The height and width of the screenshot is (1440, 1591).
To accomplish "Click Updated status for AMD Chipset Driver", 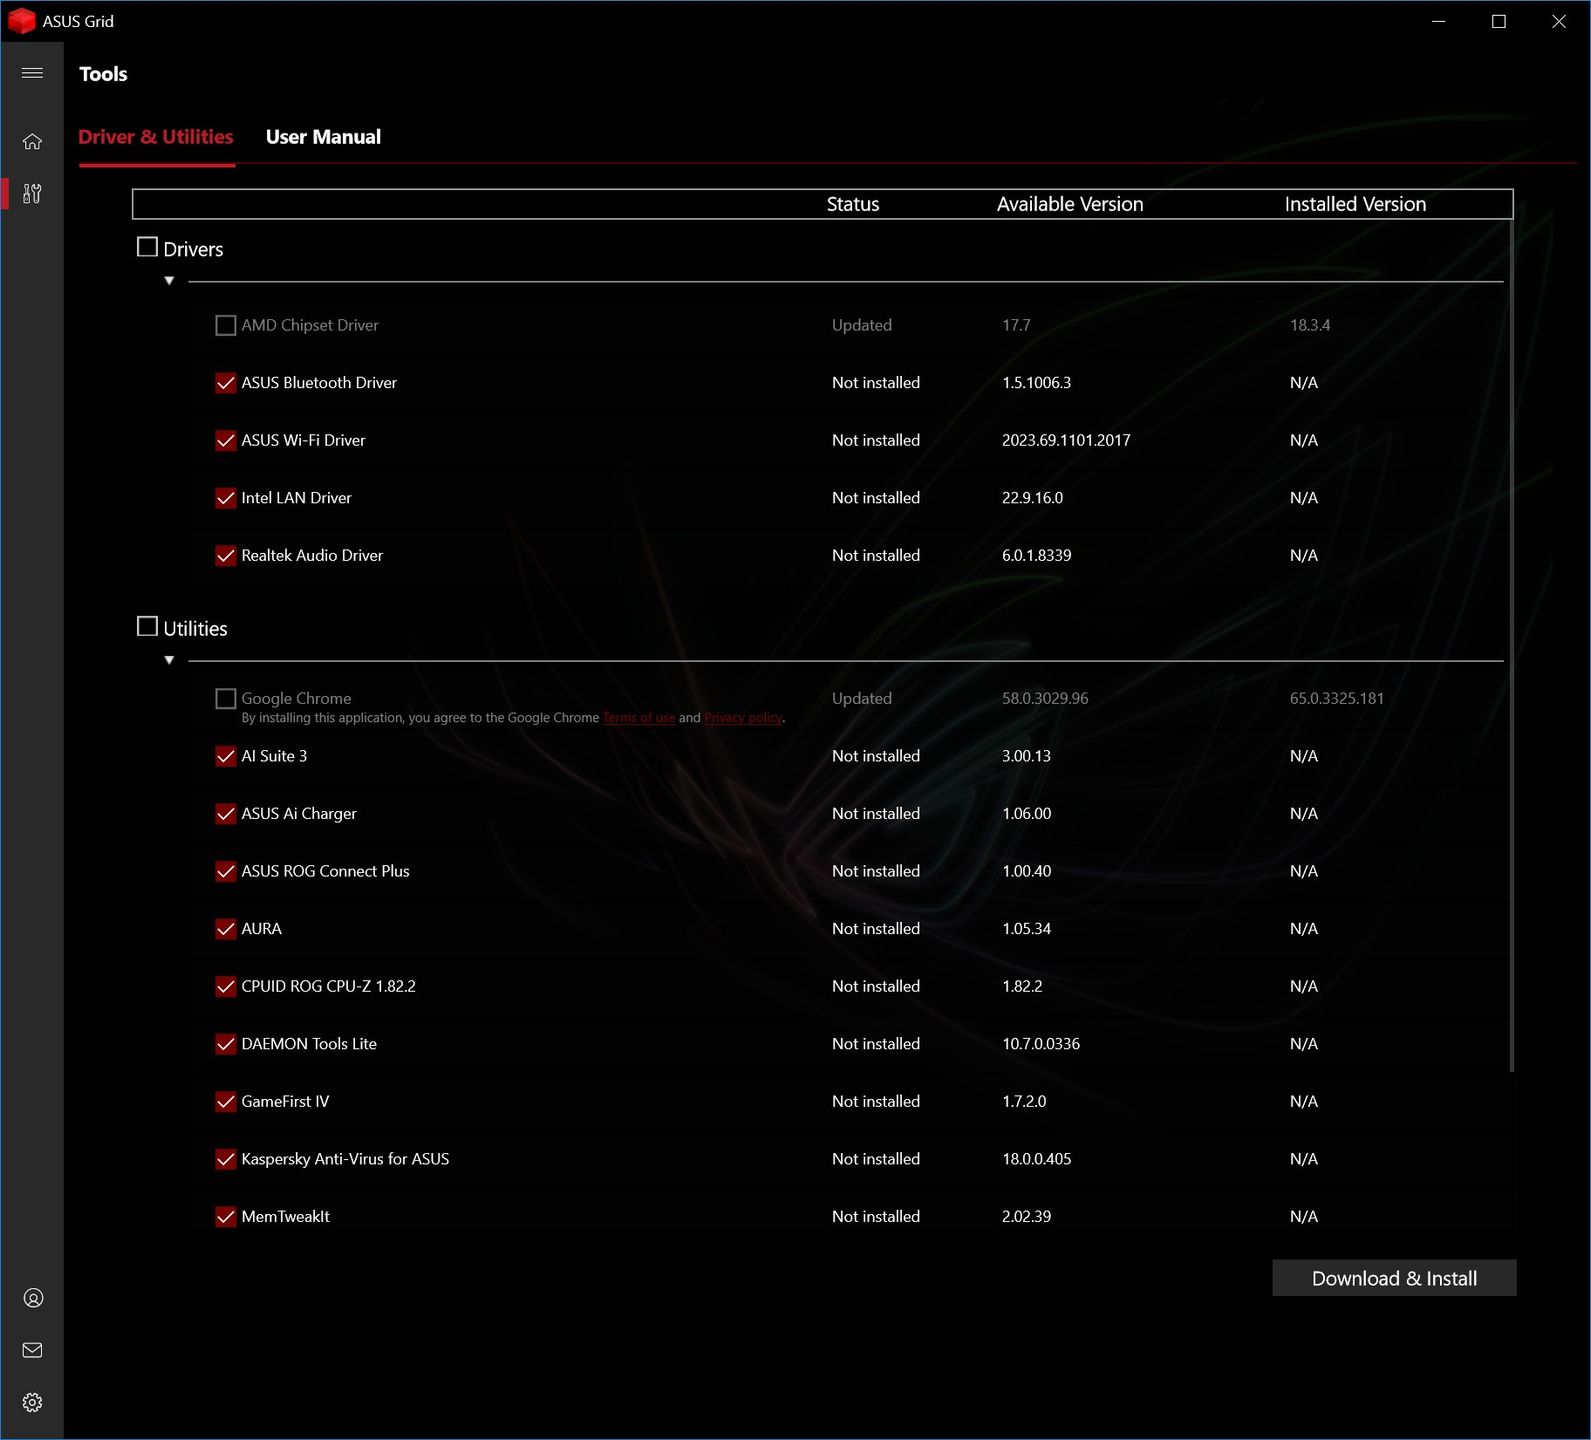I will pyautogui.click(x=862, y=325).
